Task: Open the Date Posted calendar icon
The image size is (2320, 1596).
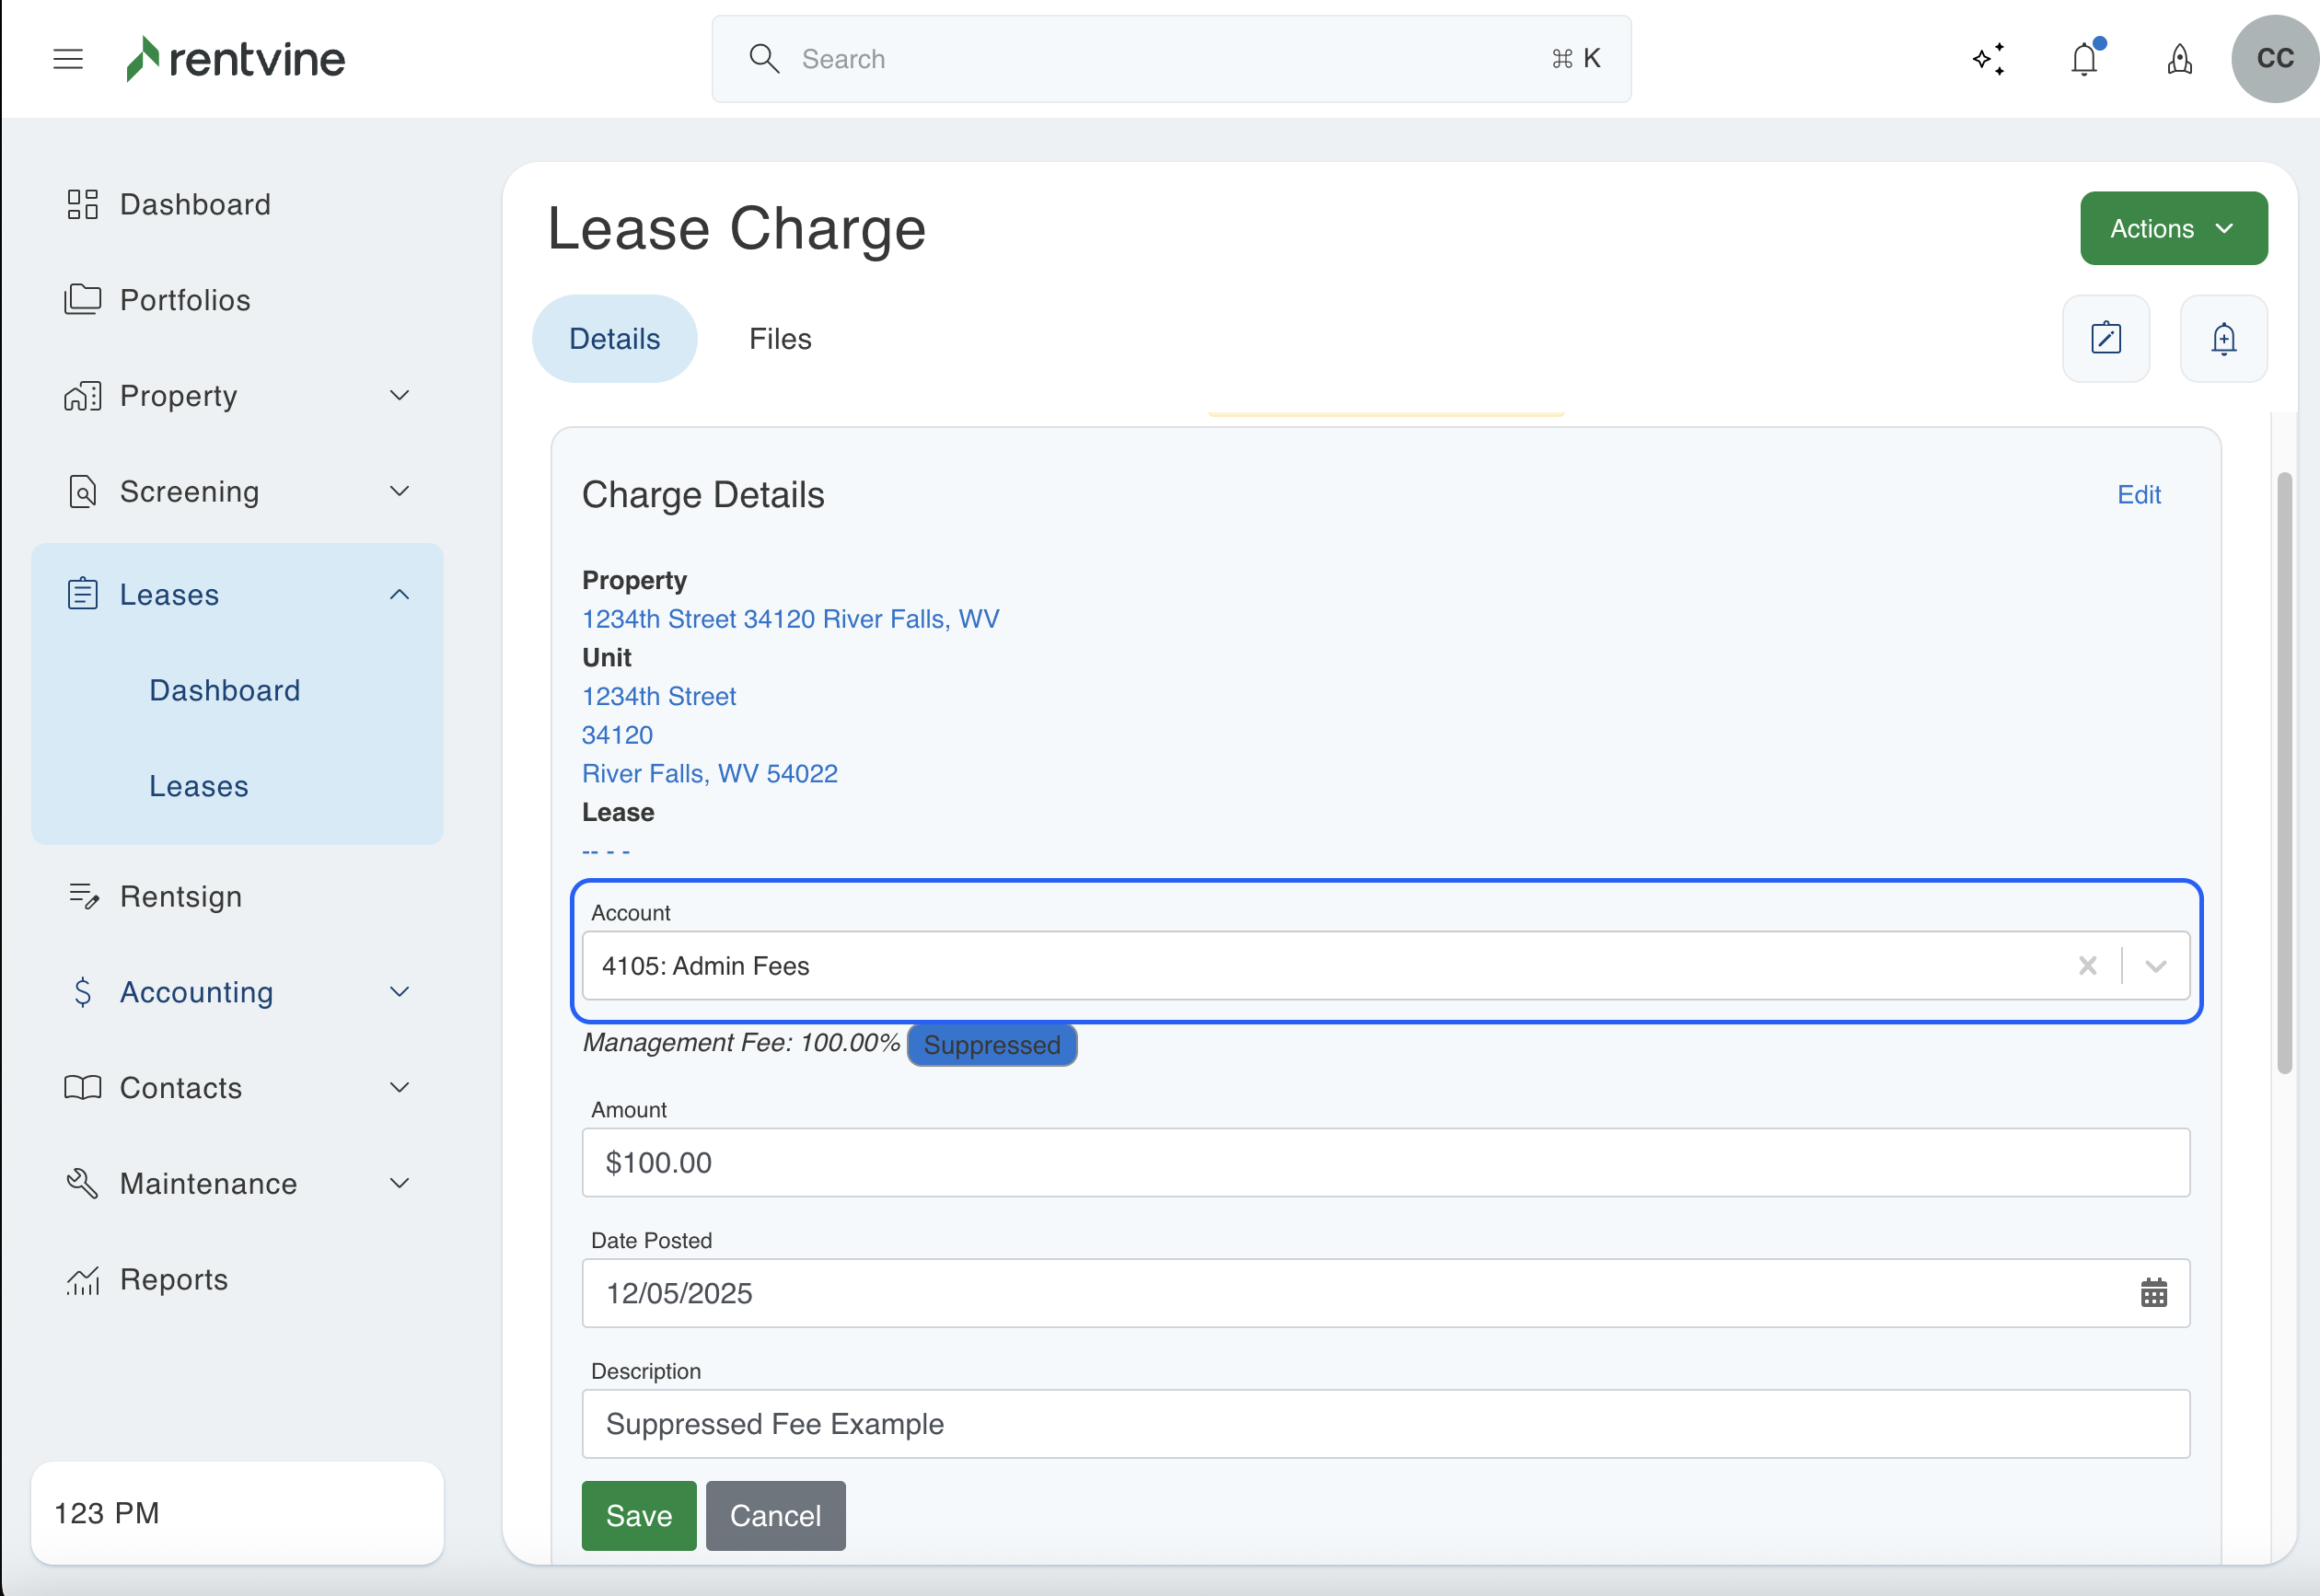Action: 2153,1293
